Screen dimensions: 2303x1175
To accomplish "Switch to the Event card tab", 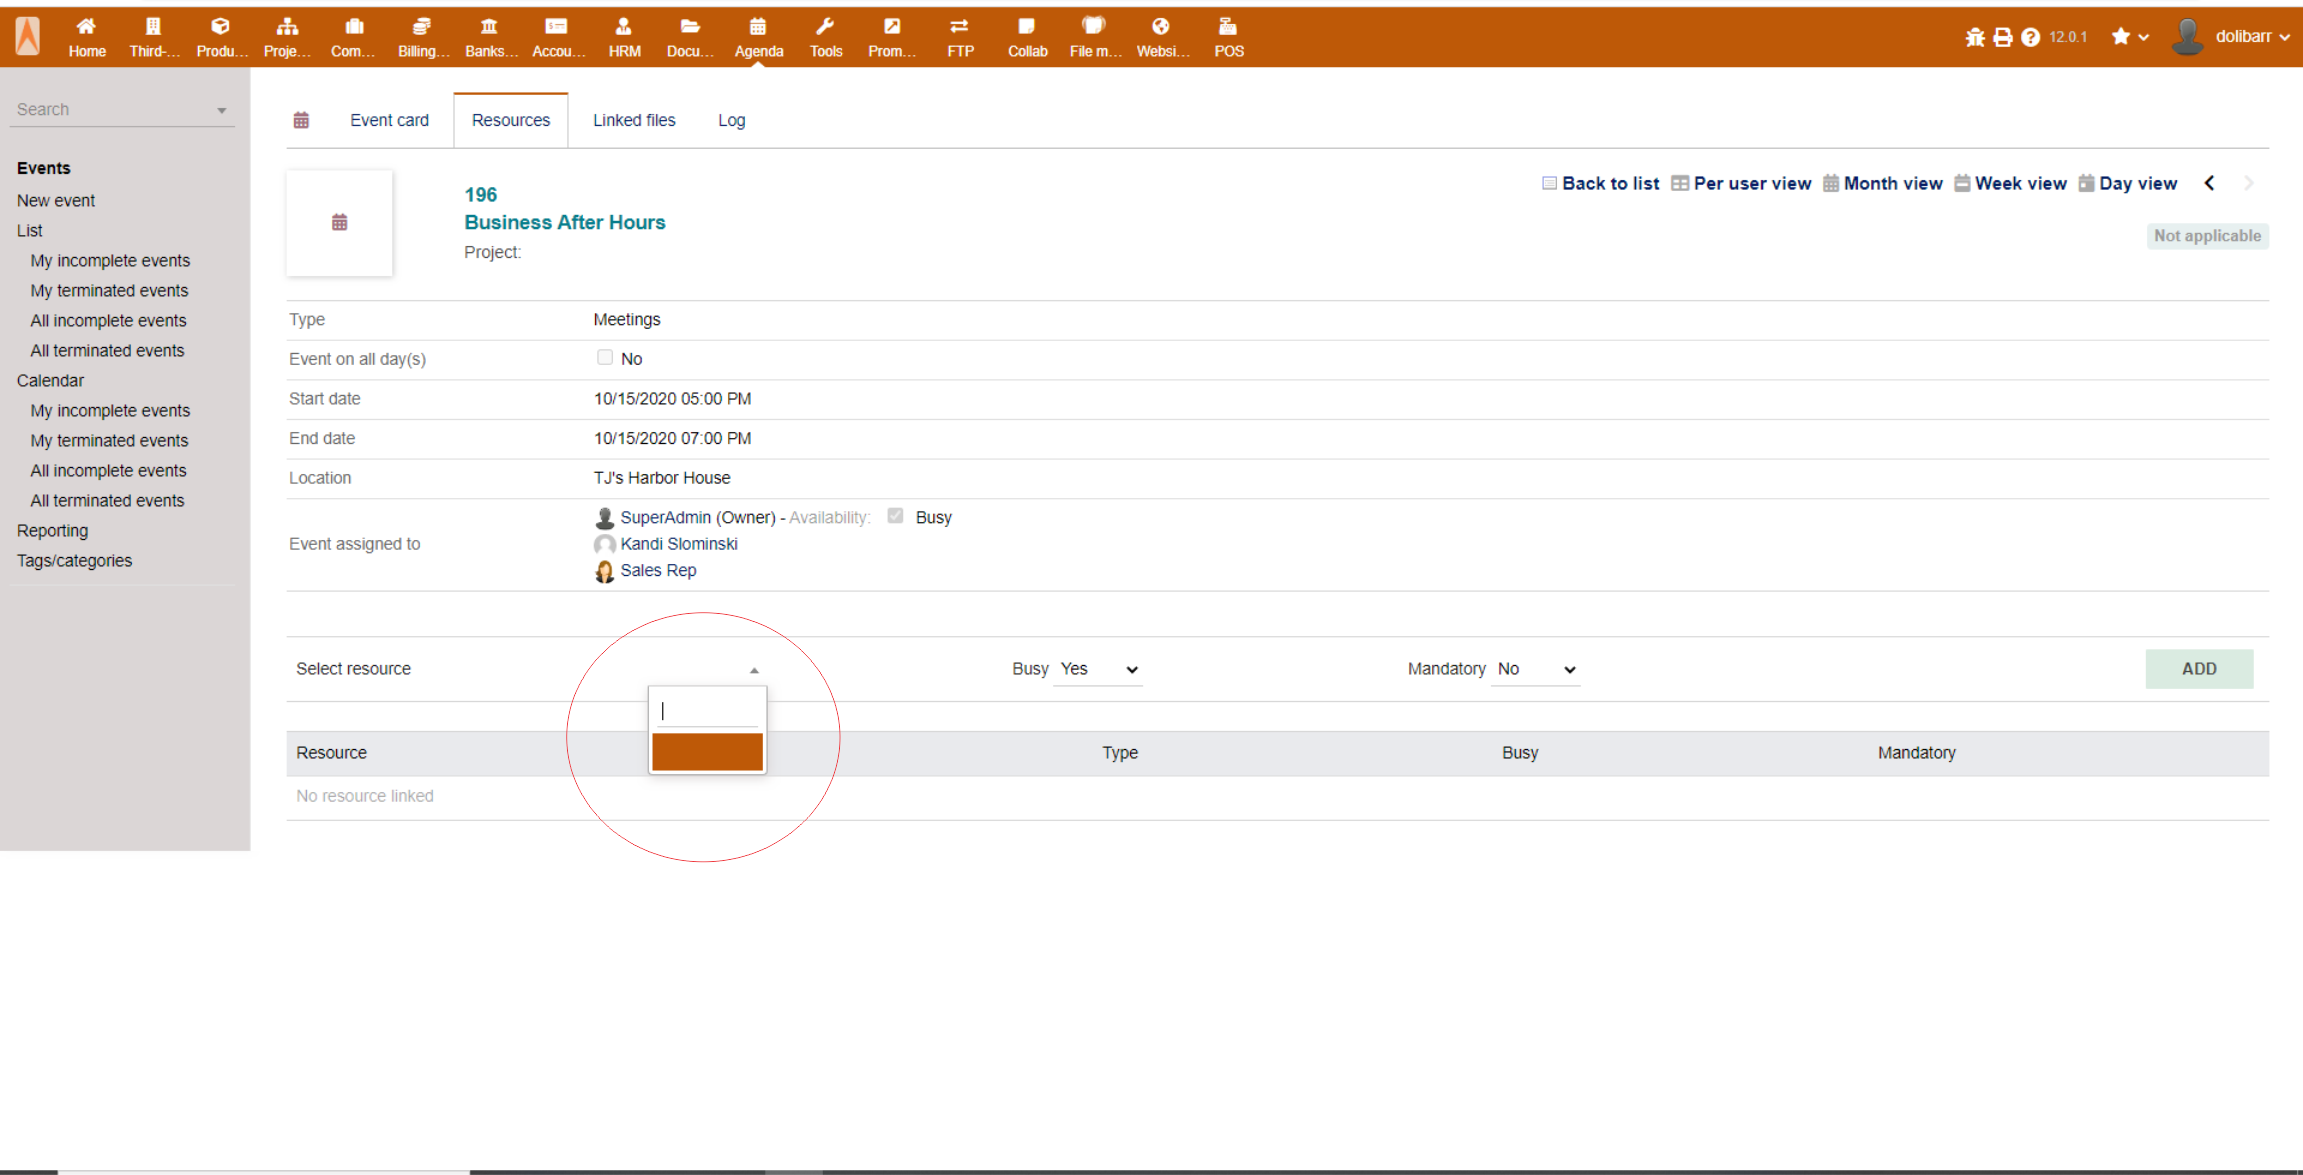I will [389, 120].
